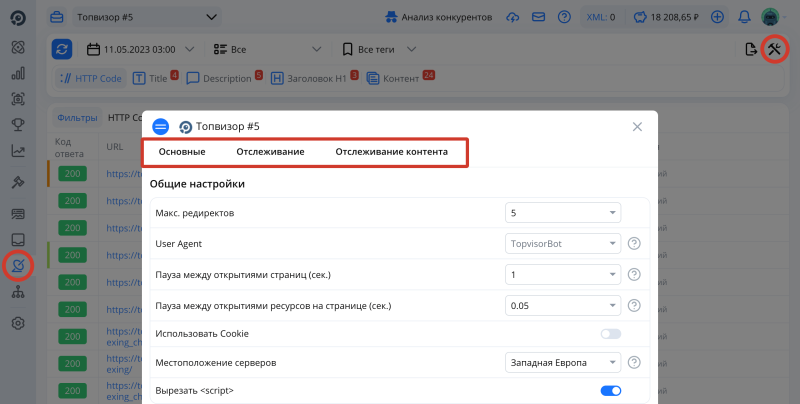
Task: Open the mail envelope icon in header
Action: (538, 17)
